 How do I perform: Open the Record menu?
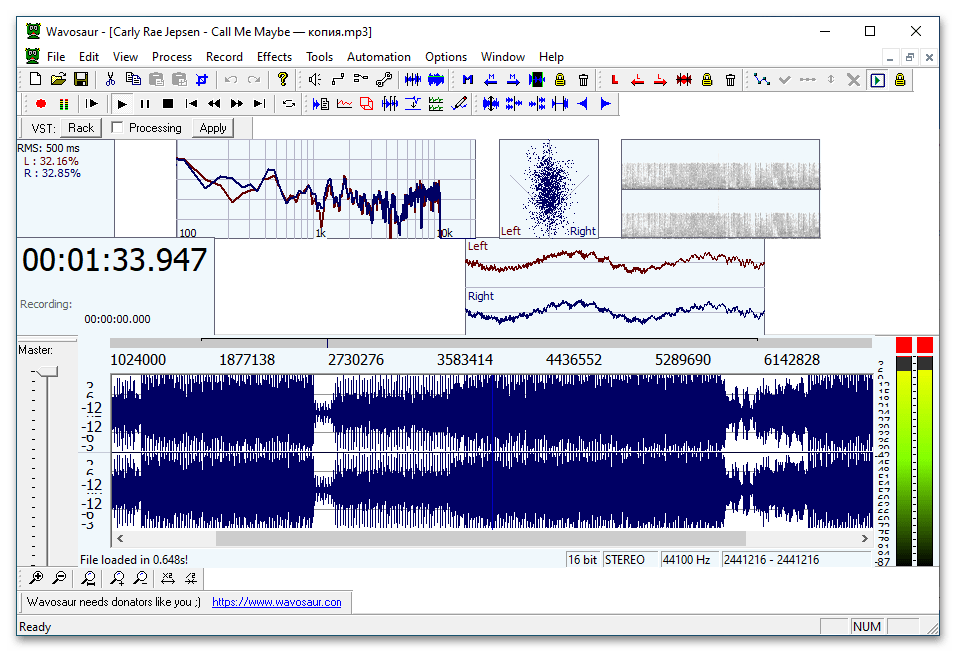click(x=224, y=57)
